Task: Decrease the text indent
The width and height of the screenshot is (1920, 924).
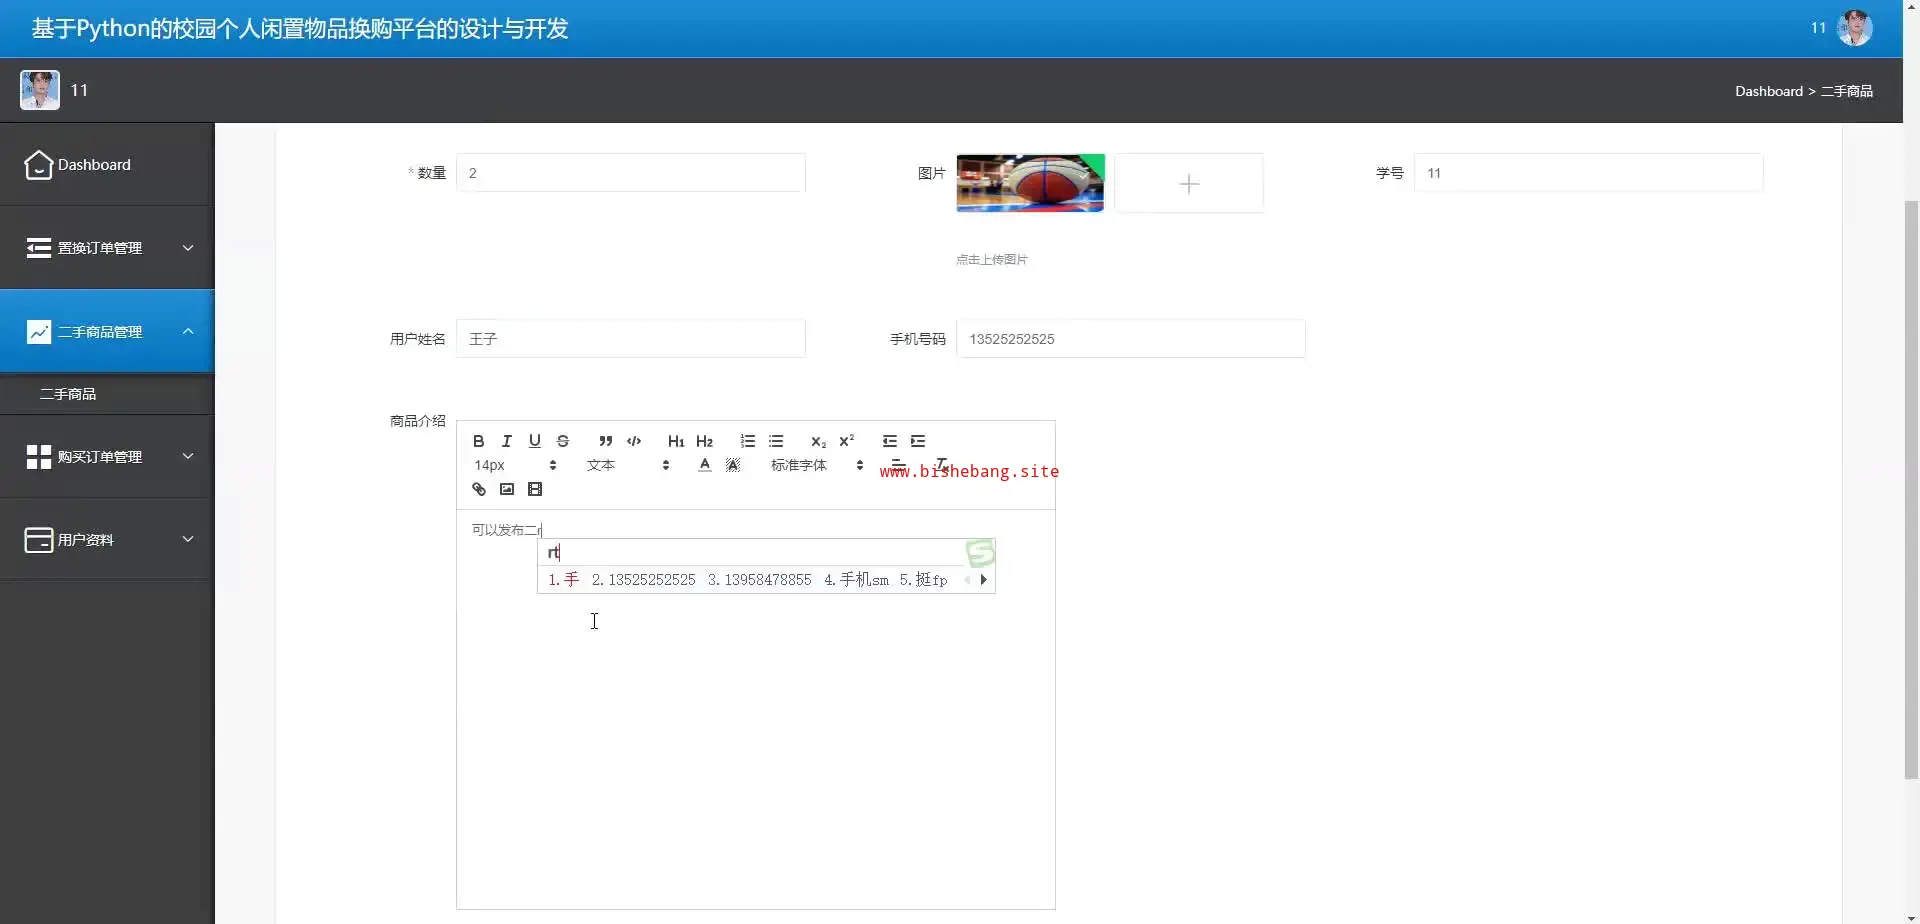Action: [x=889, y=441]
